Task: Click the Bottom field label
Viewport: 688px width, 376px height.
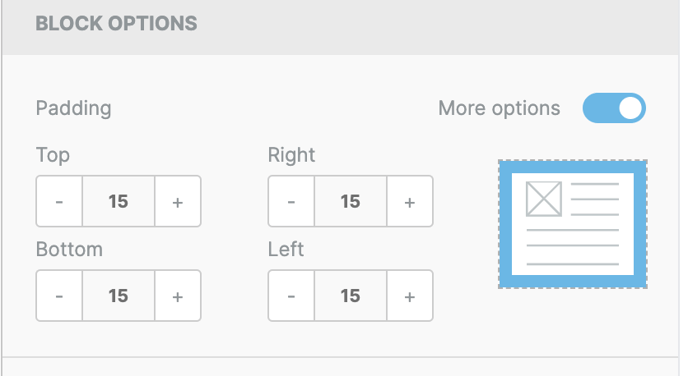Action: click(x=69, y=249)
